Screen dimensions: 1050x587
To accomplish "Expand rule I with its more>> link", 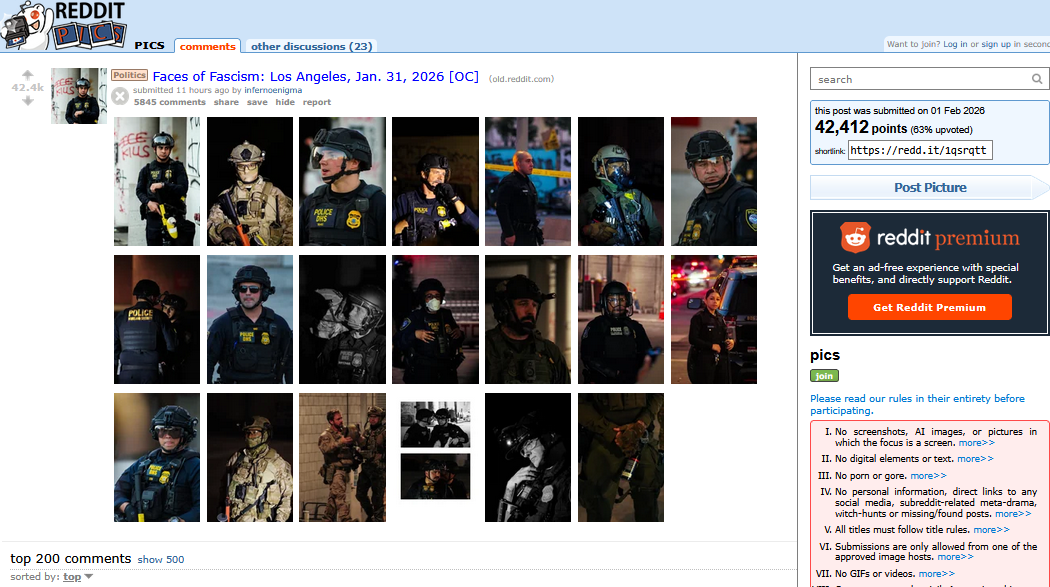I will (x=976, y=443).
